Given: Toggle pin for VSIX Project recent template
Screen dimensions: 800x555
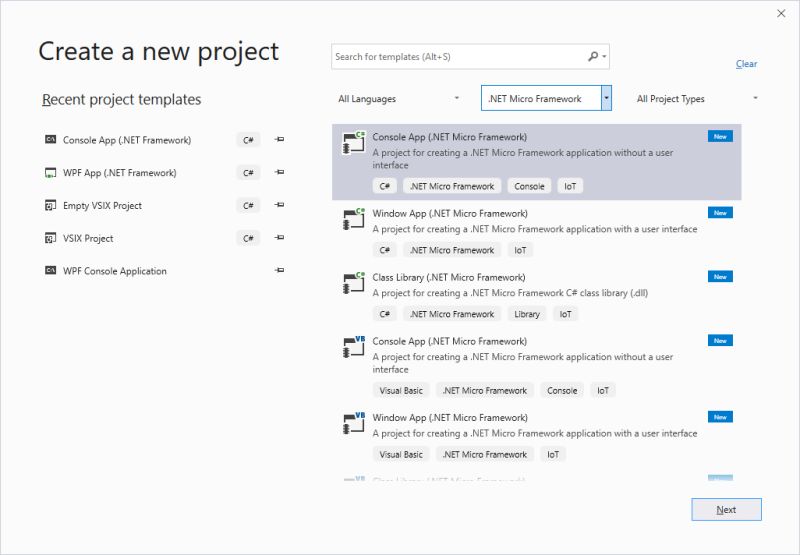Looking at the screenshot, I should click(280, 238).
